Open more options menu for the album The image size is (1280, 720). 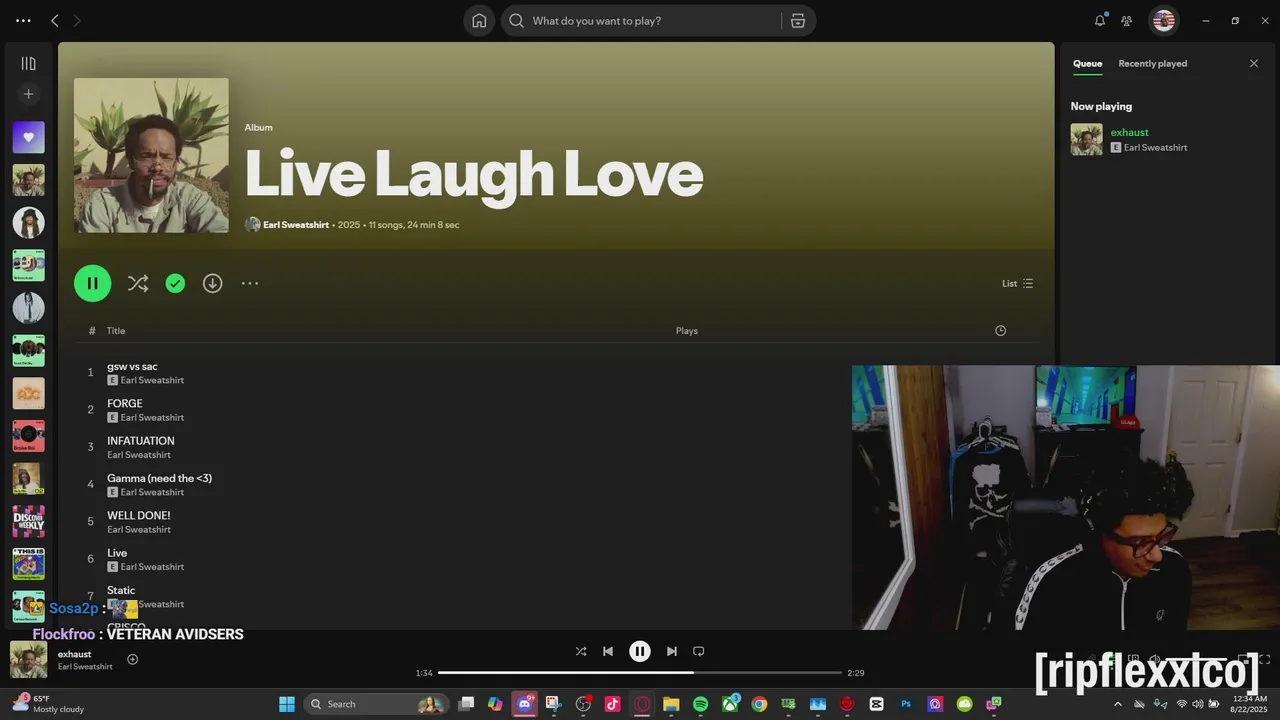pos(250,284)
